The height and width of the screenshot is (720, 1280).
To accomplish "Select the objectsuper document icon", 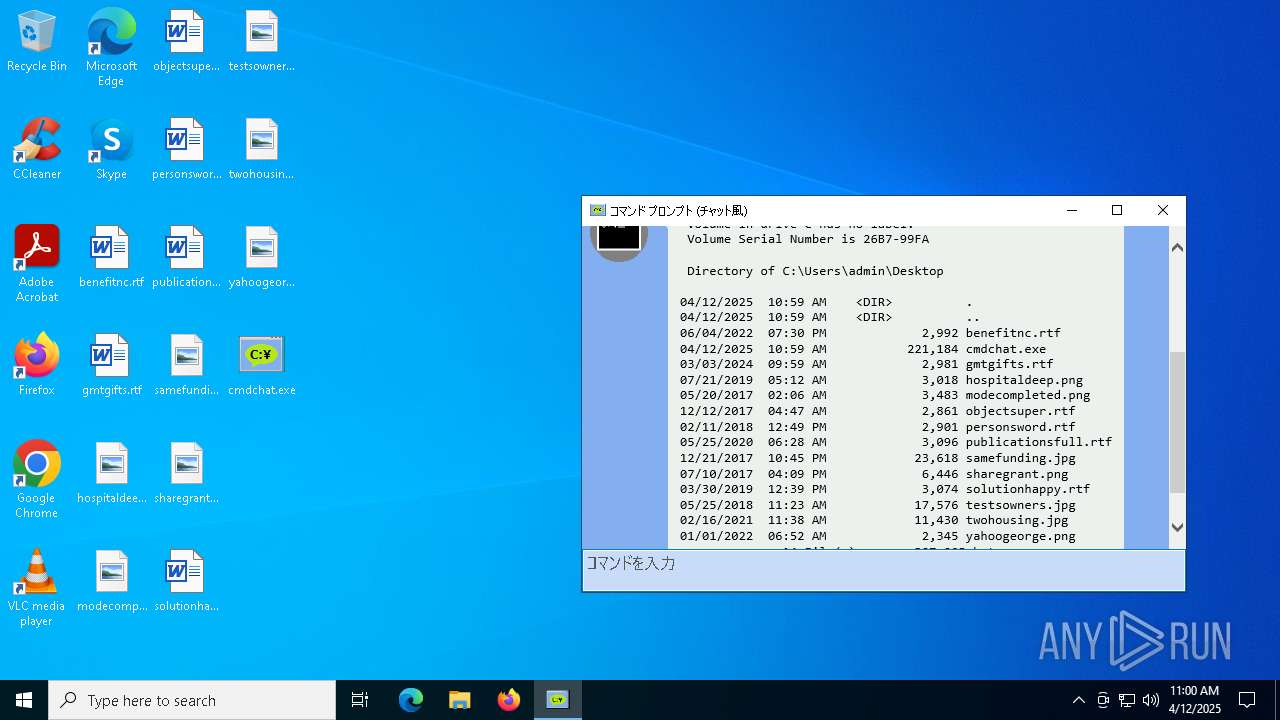I will click(186, 43).
